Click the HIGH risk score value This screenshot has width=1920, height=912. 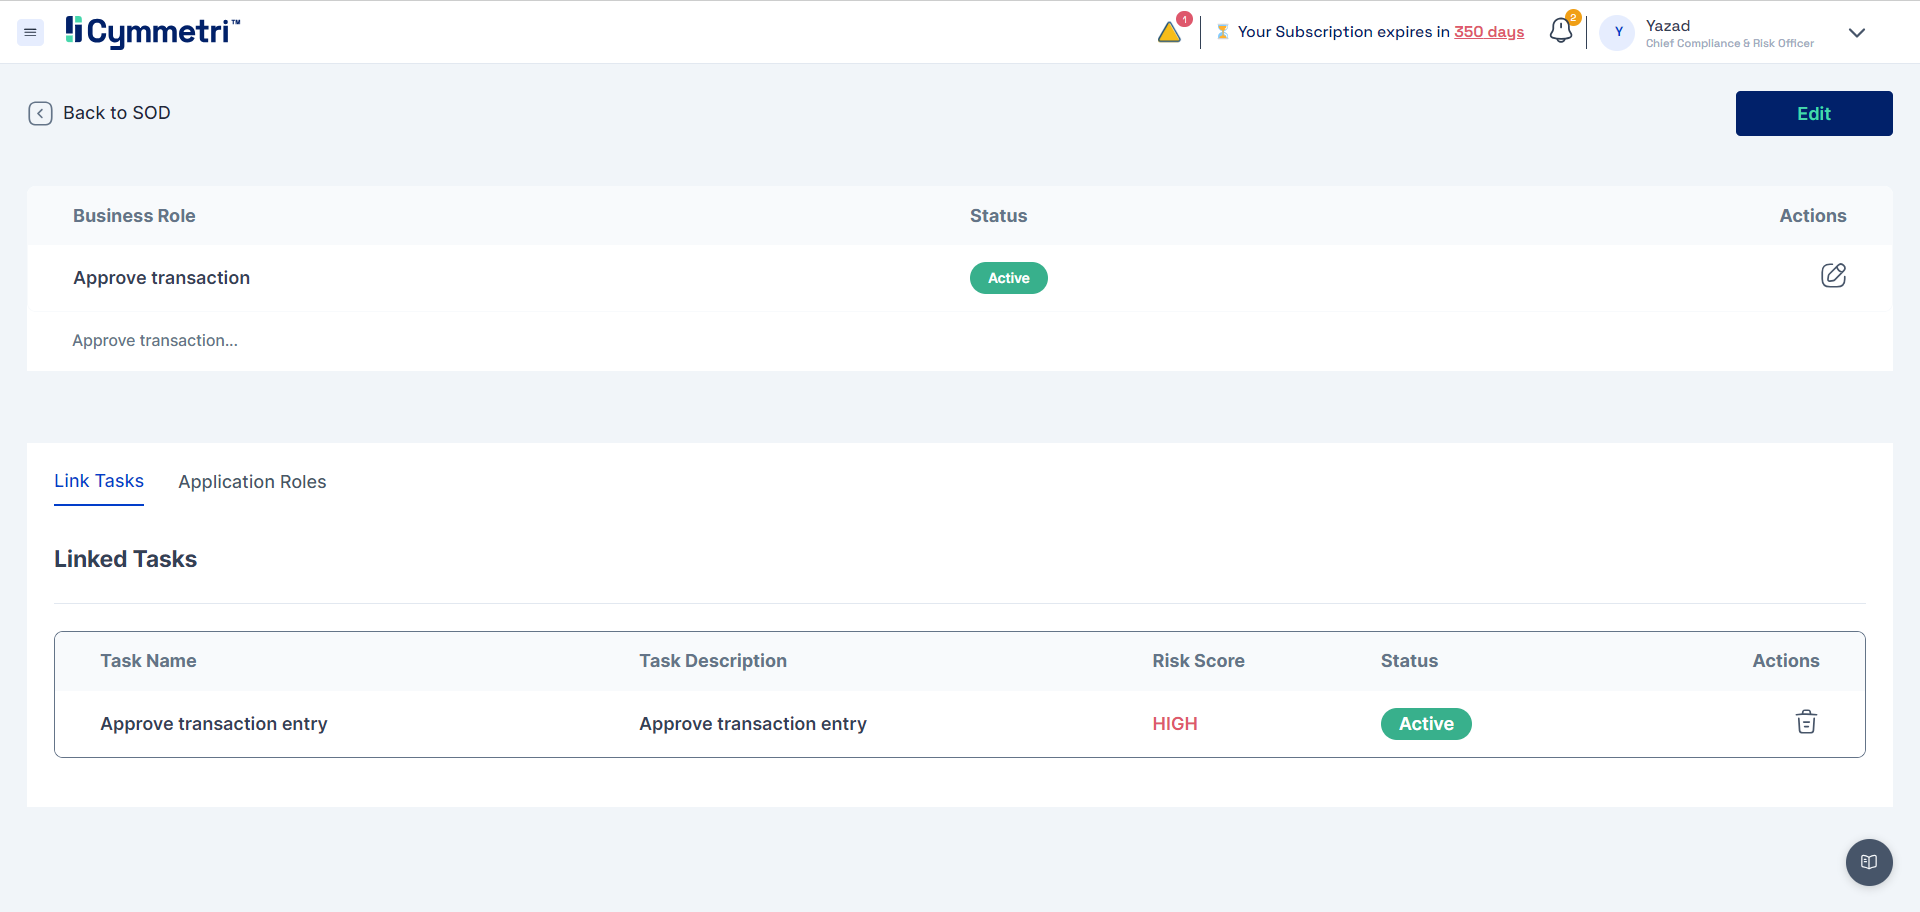click(x=1174, y=724)
